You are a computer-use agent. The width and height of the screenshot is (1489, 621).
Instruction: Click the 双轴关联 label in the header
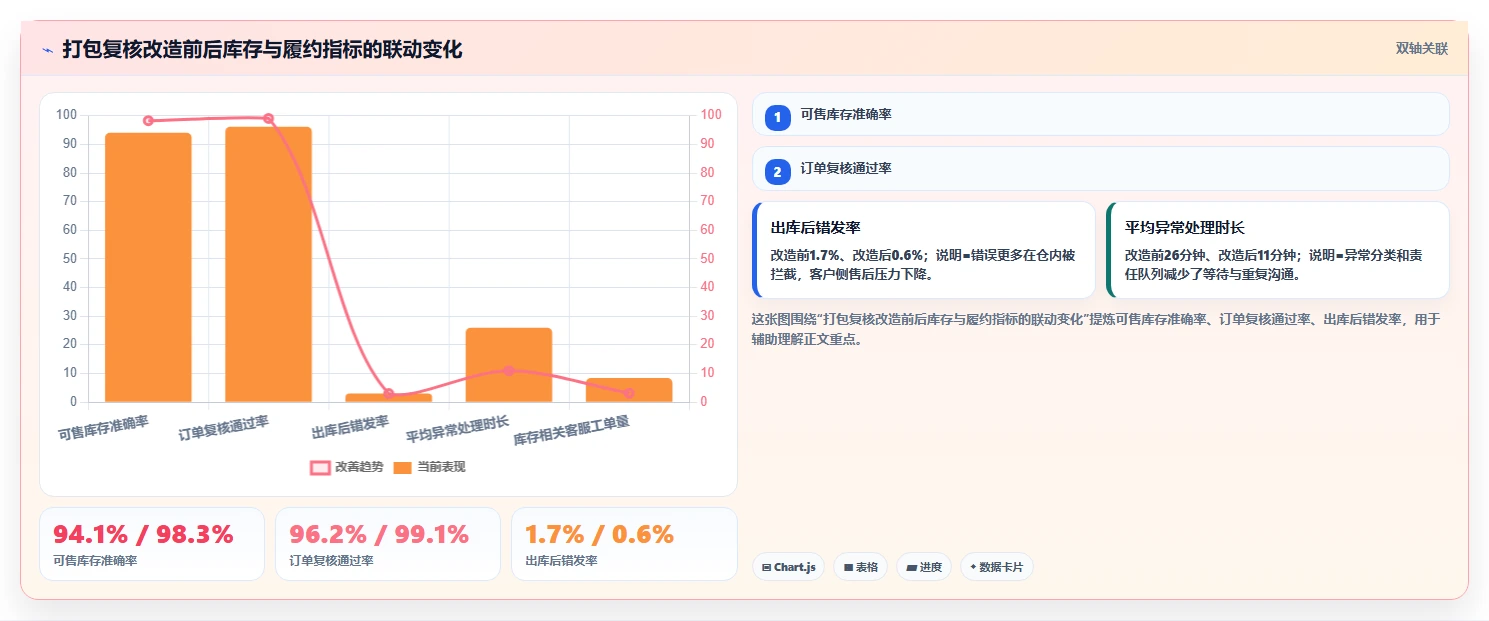(1421, 48)
